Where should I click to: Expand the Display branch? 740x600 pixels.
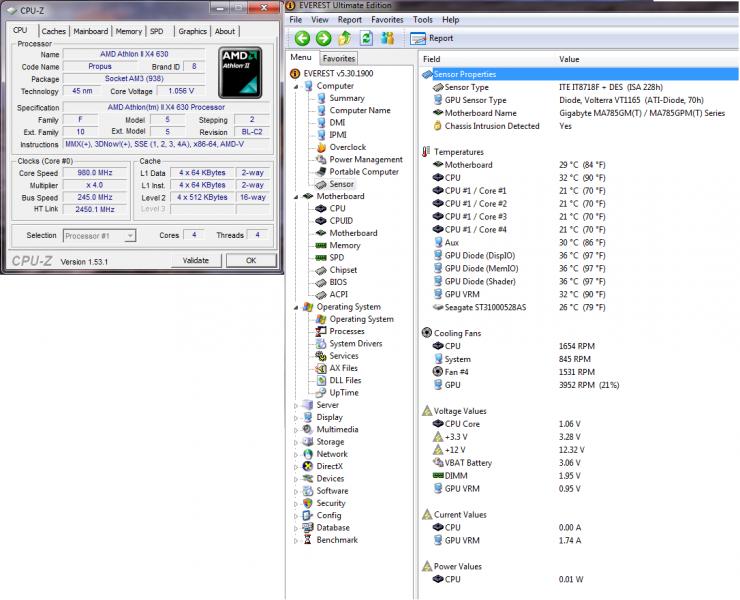[x=296, y=418]
